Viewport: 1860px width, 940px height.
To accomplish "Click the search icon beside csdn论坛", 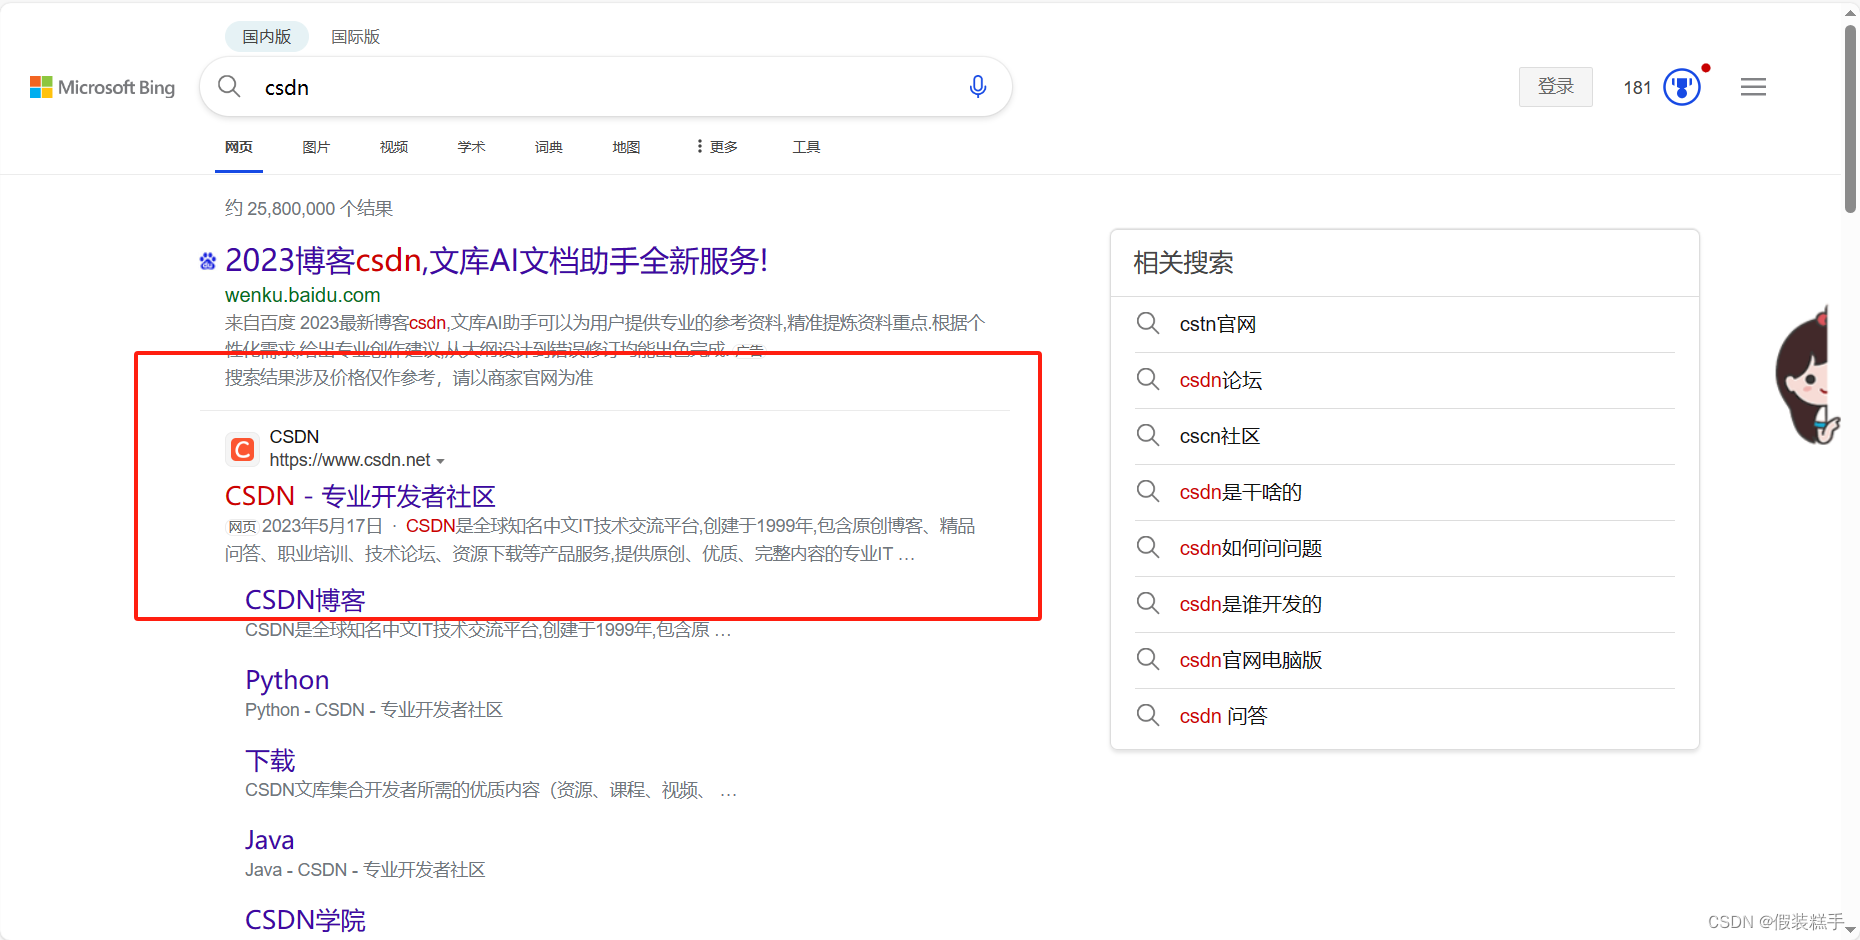I will tap(1148, 380).
